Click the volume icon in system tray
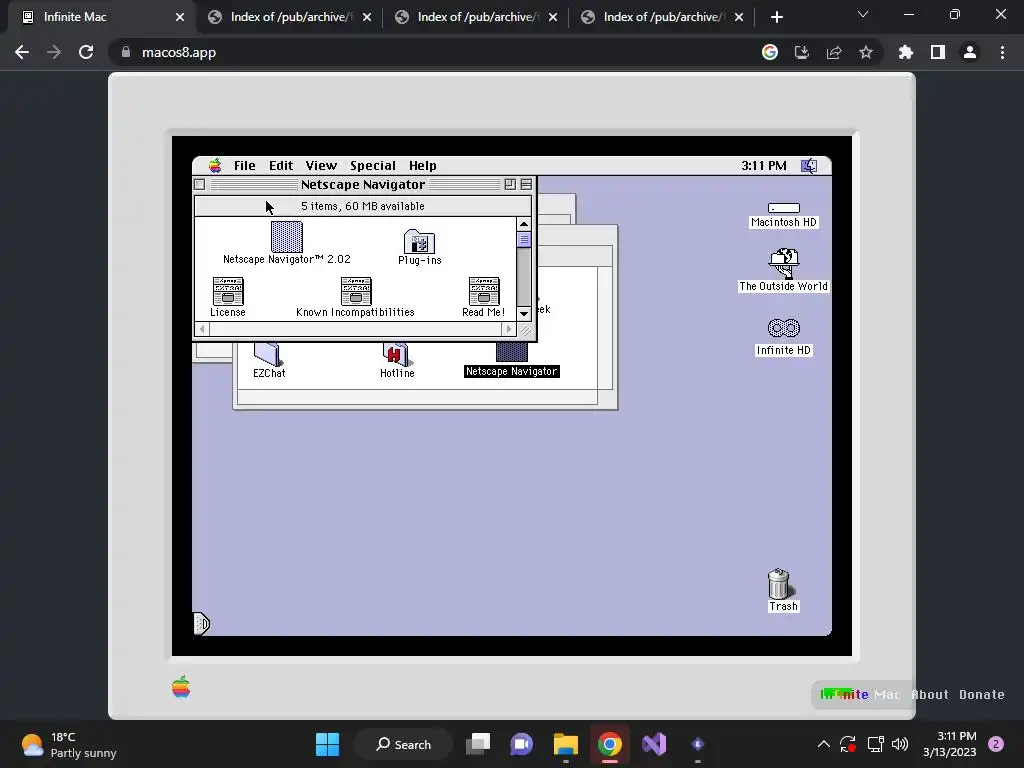The image size is (1024, 768). [900, 744]
